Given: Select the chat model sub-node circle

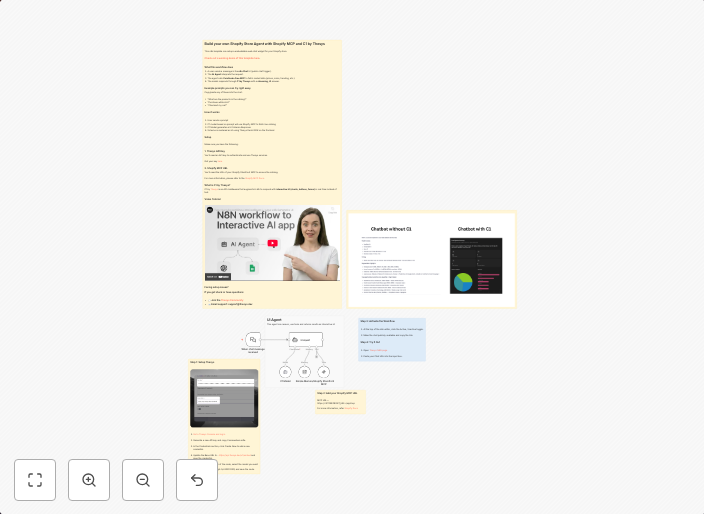Looking at the screenshot, I should point(285,372).
